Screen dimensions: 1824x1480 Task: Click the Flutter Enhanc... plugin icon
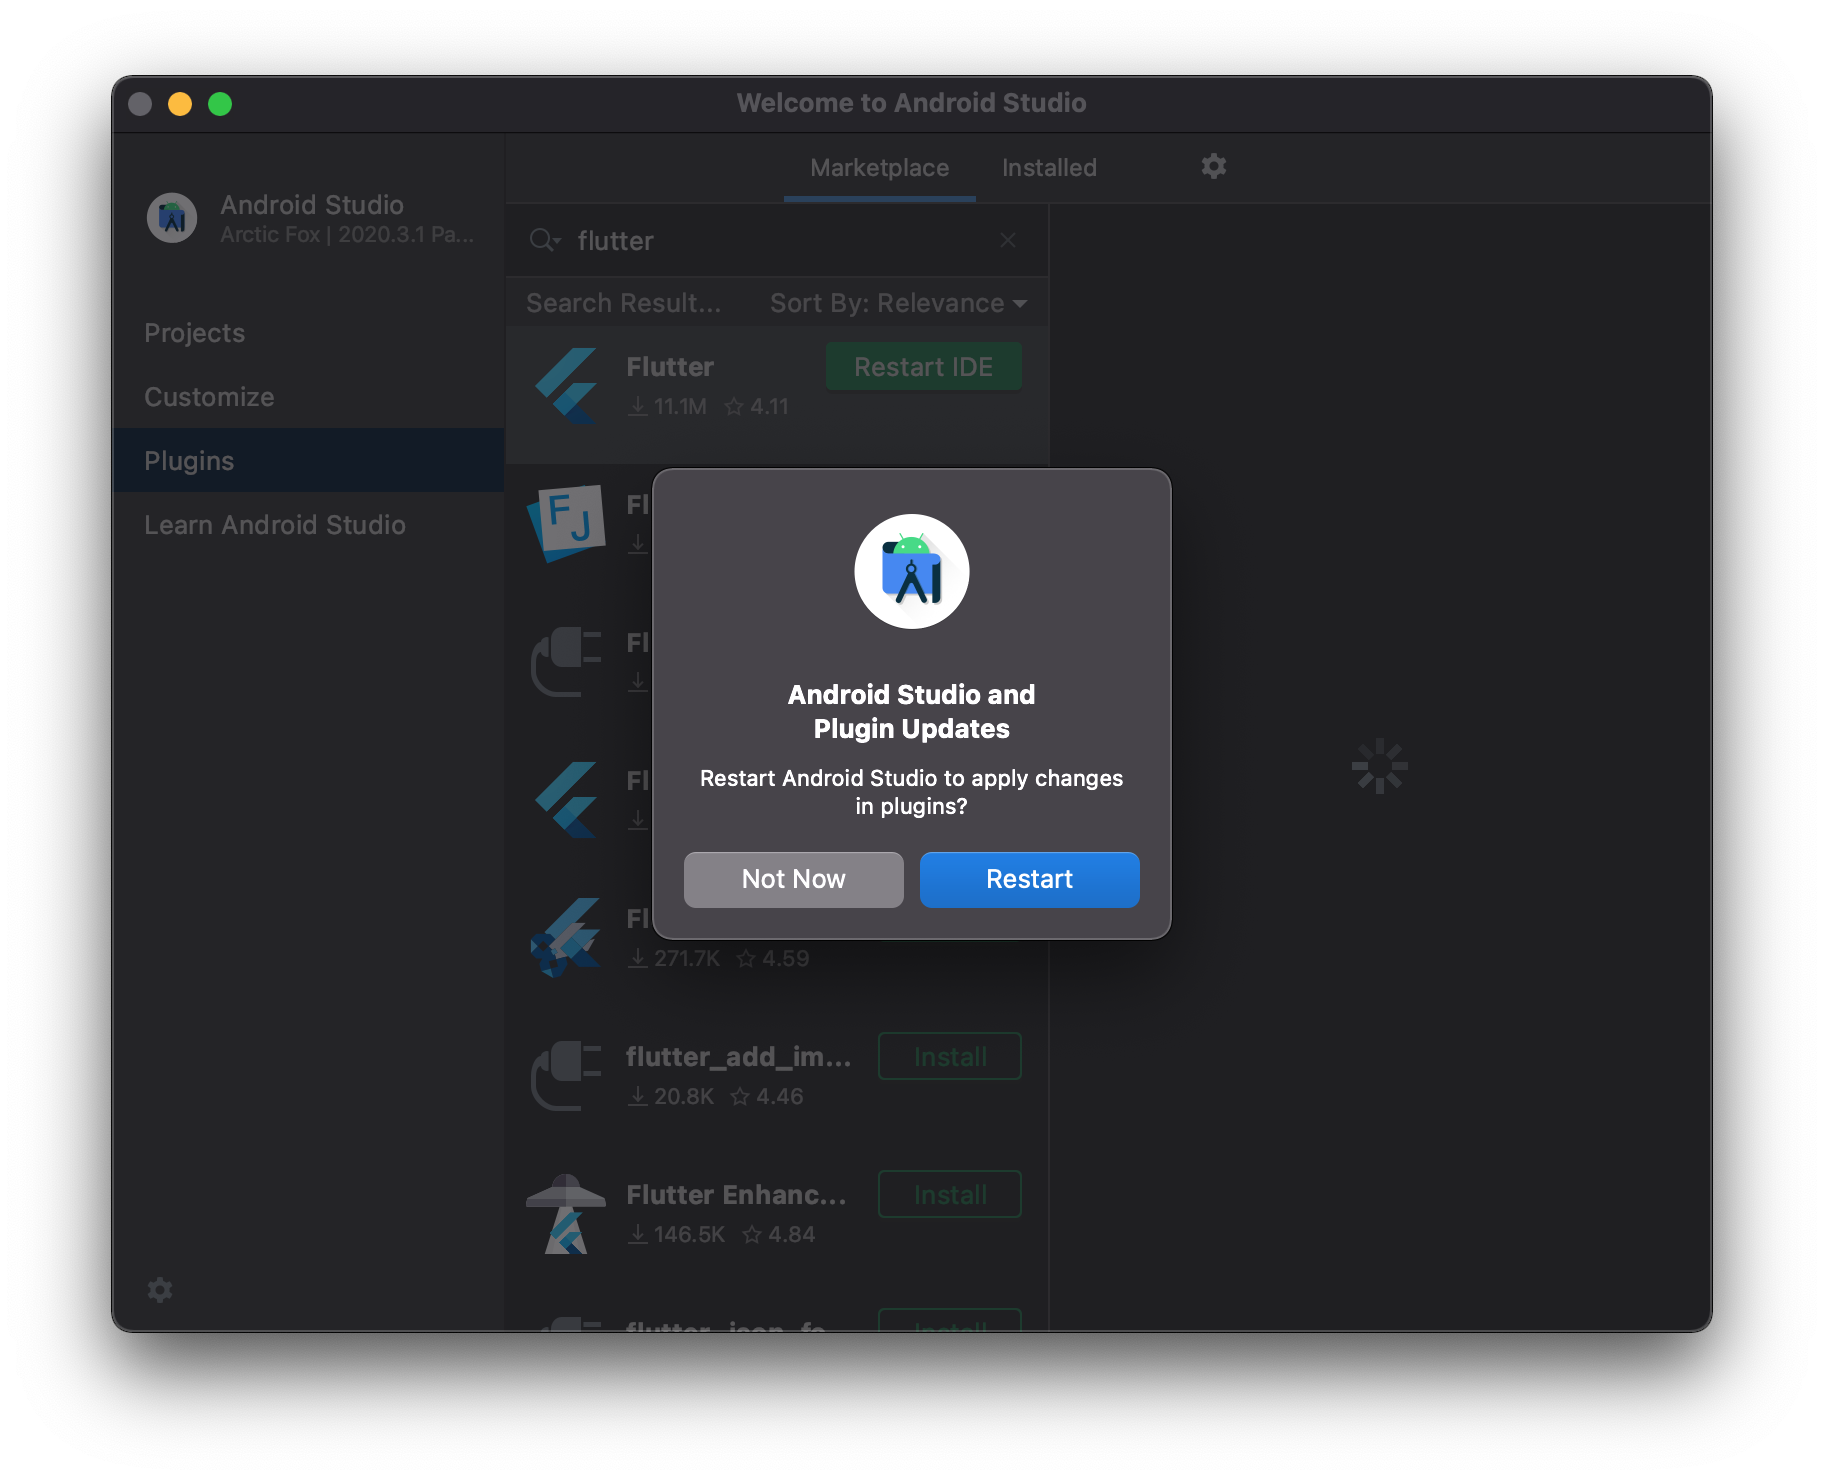(566, 1213)
